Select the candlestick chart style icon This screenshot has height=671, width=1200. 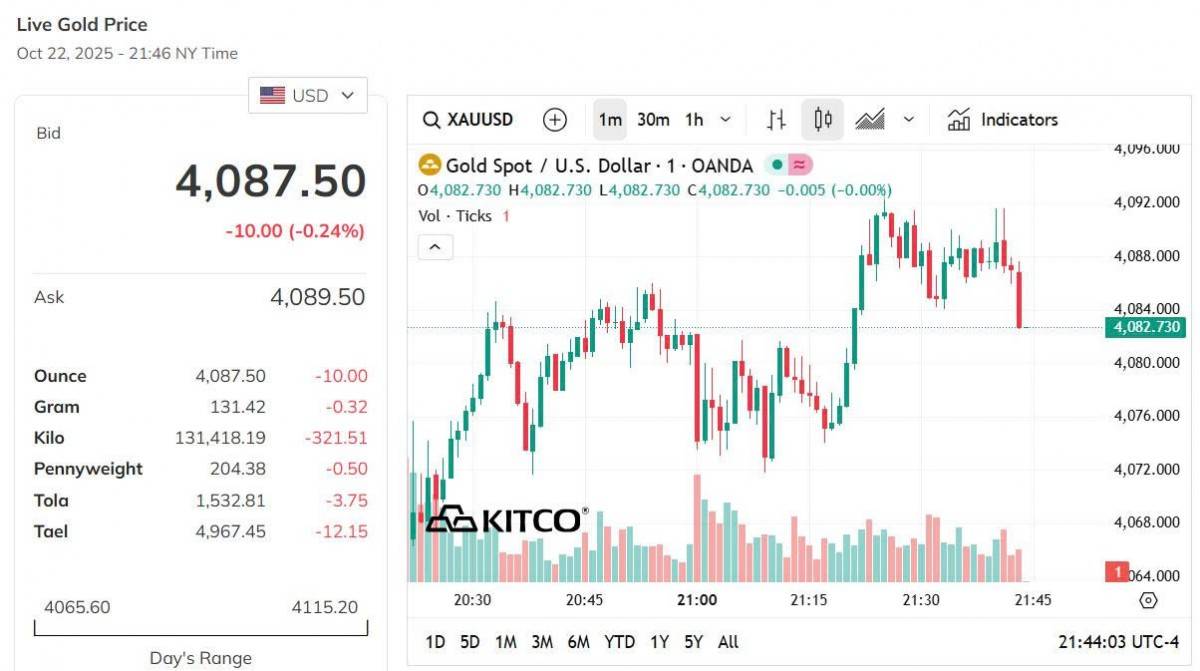822,119
